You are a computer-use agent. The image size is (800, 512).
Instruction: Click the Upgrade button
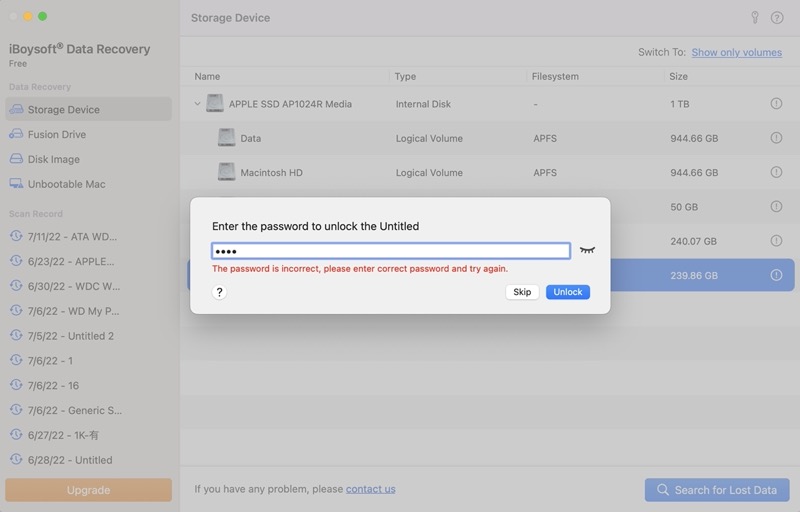(x=88, y=490)
